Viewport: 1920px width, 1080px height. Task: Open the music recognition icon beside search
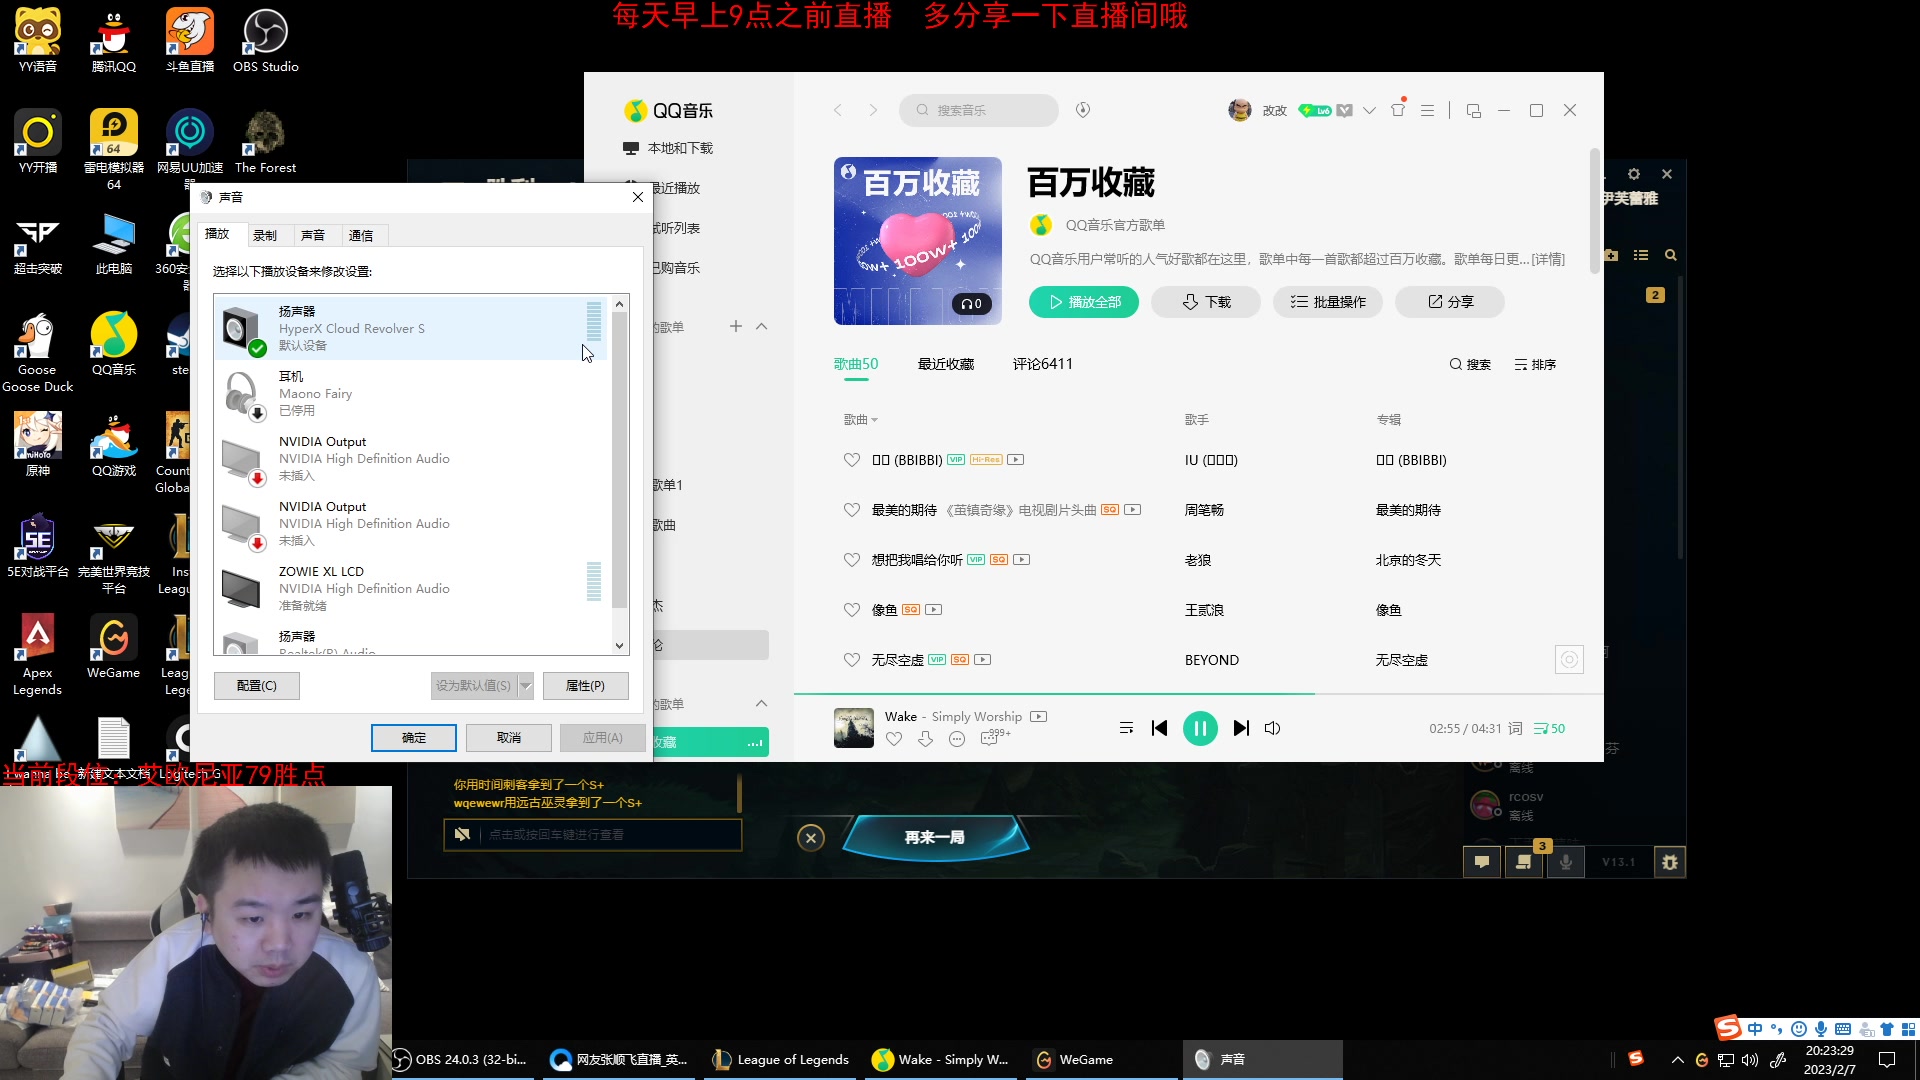[x=1083, y=110]
